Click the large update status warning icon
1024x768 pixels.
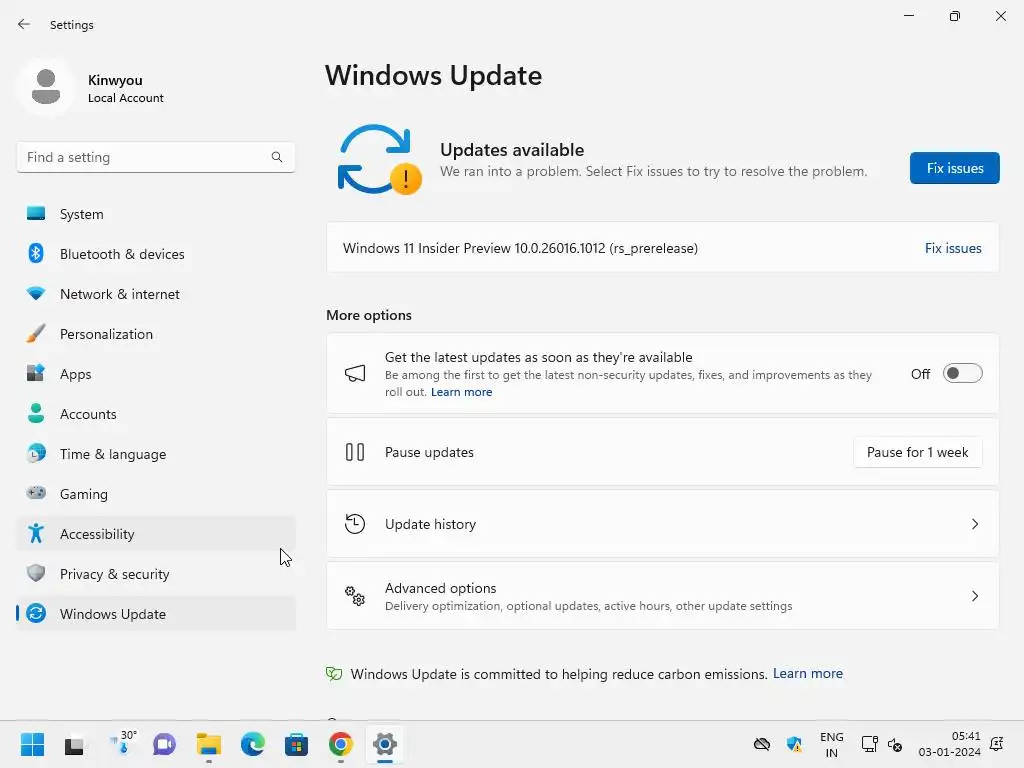click(x=379, y=160)
